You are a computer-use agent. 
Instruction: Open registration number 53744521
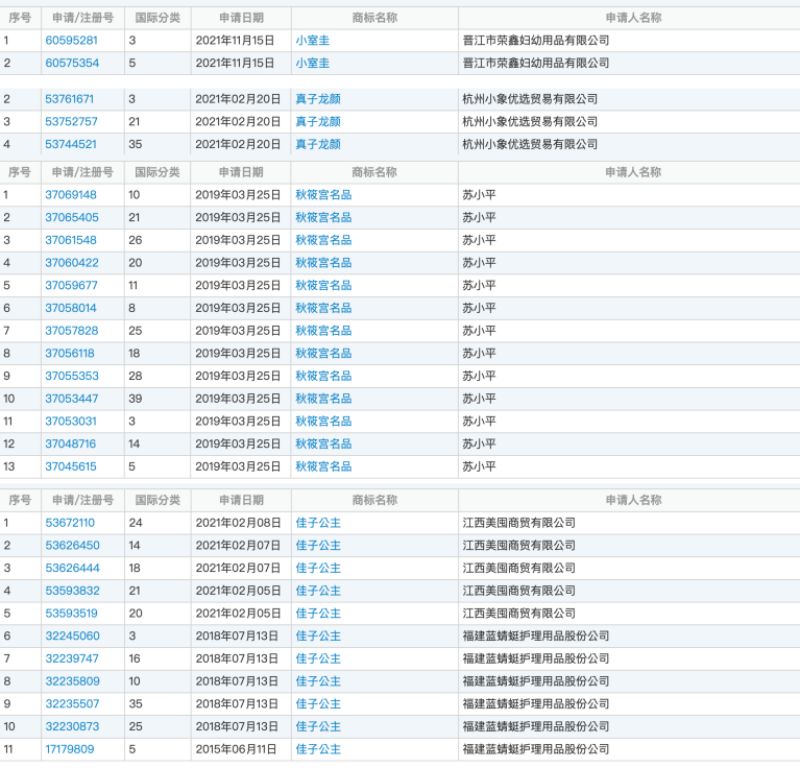coord(71,144)
